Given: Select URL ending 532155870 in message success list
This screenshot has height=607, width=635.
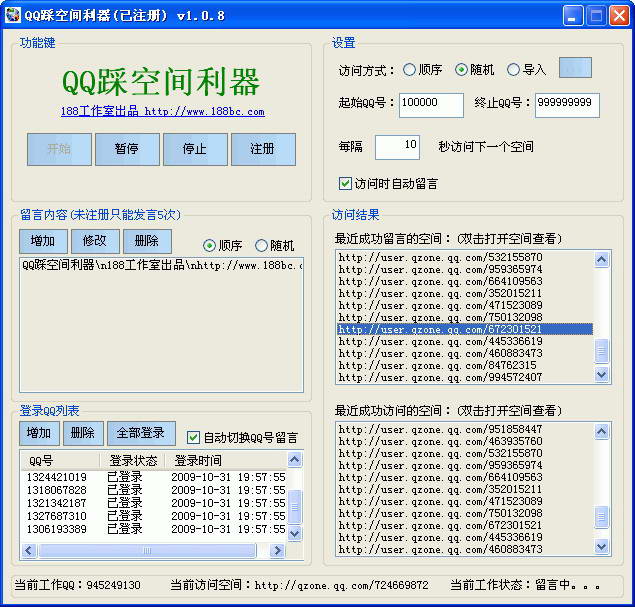Looking at the screenshot, I should tap(465, 257).
